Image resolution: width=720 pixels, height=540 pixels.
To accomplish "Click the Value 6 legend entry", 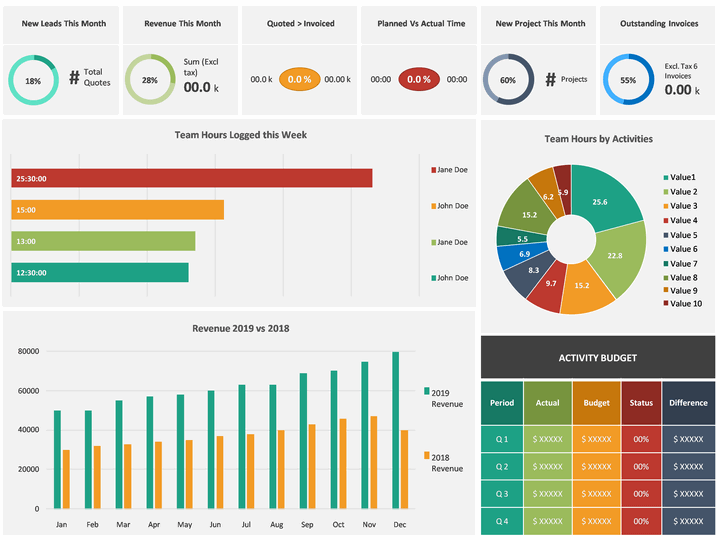I will click(x=680, y=249).
